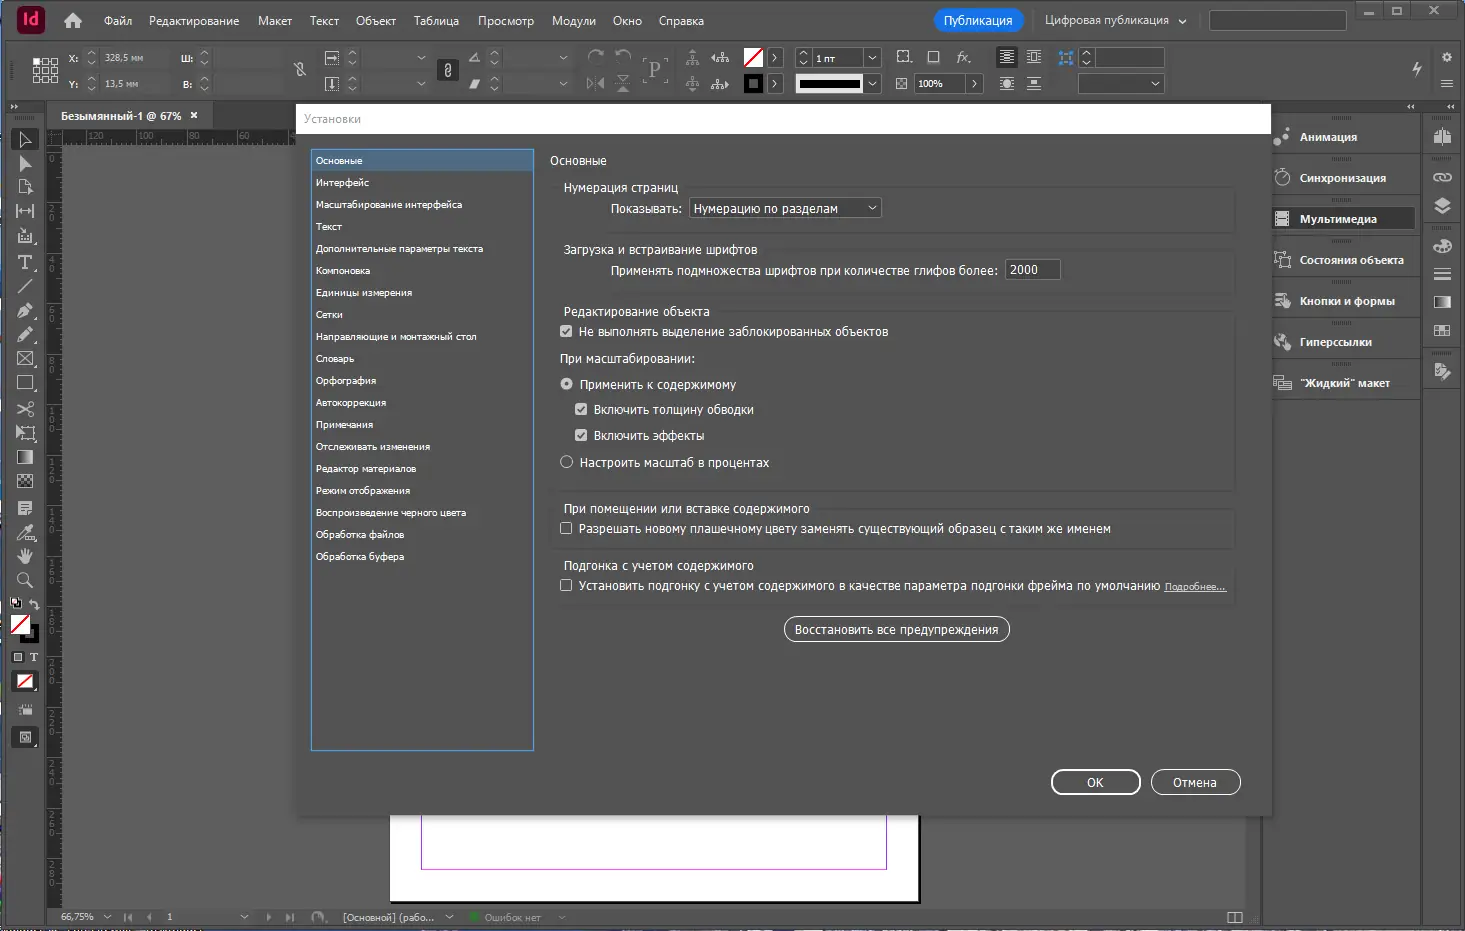The height and width of the screenshot is (931, 1465).
Task: Select the Rectangle tool
Action: (x=25, y=382)
